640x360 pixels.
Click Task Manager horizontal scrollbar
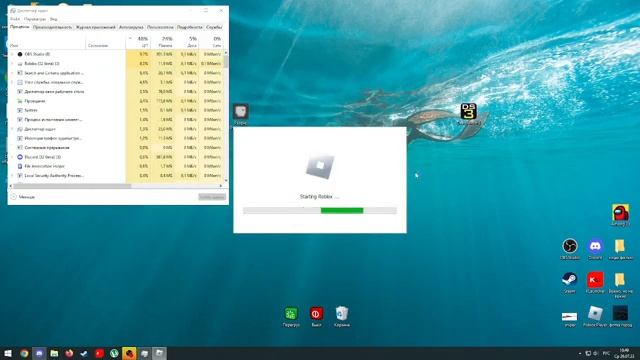click(72, 186)
